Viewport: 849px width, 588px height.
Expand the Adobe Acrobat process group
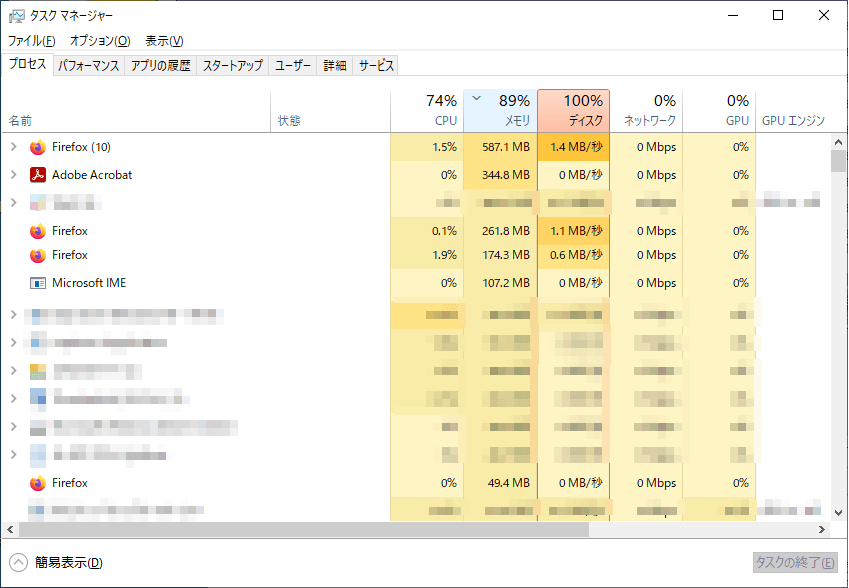click(x=13, y=175)
